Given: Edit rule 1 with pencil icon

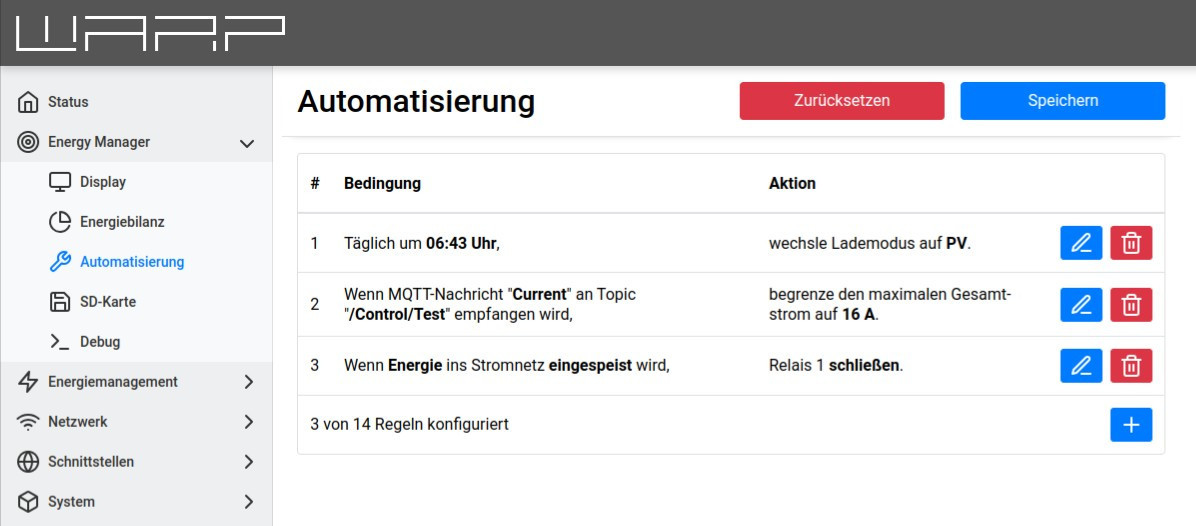Looking at the screenshot, I should [x=1081, y=243].
